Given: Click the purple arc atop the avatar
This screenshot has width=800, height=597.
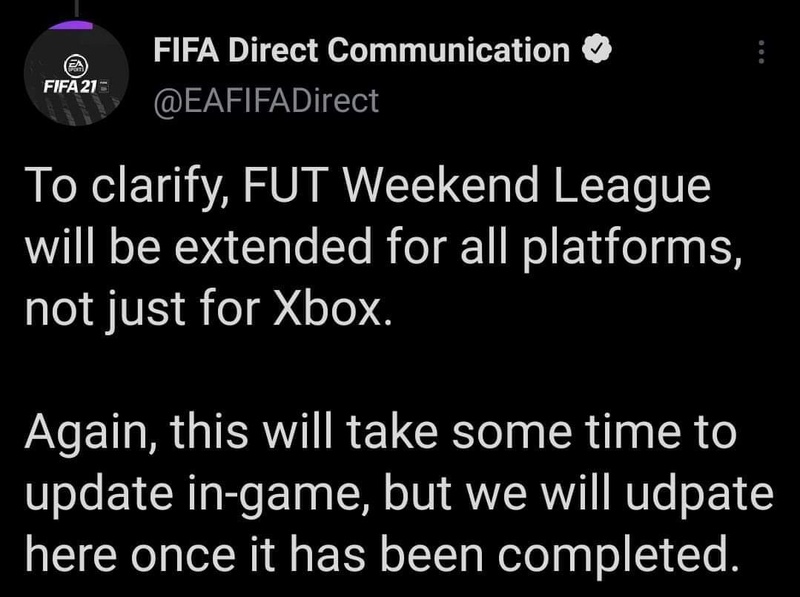Looking at the screenshot, I should [71, 25].
